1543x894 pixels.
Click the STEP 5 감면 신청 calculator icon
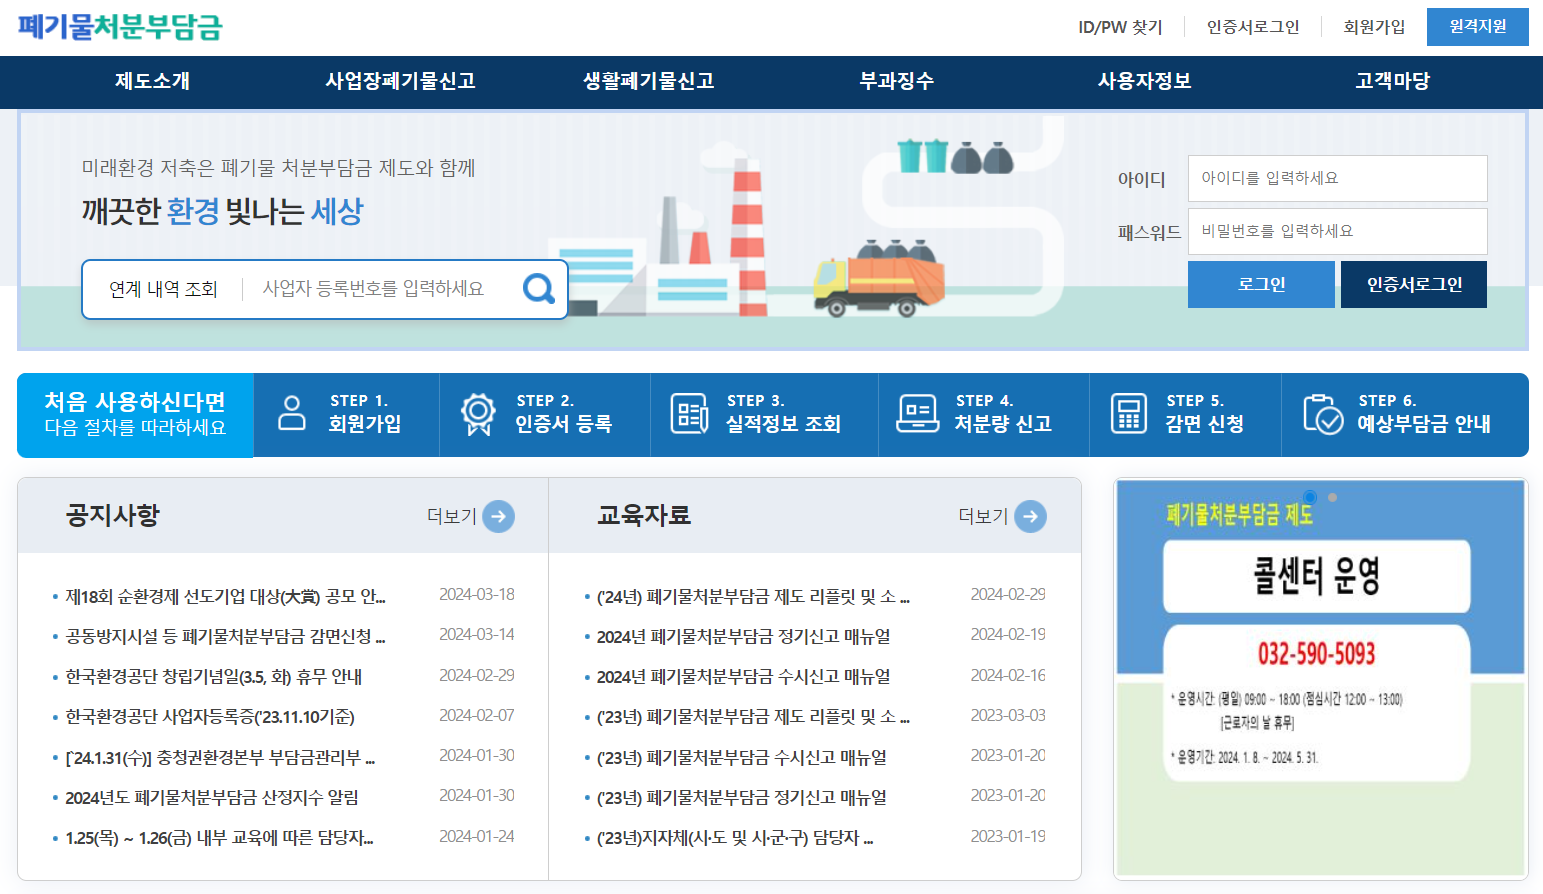click(1128, 414)
